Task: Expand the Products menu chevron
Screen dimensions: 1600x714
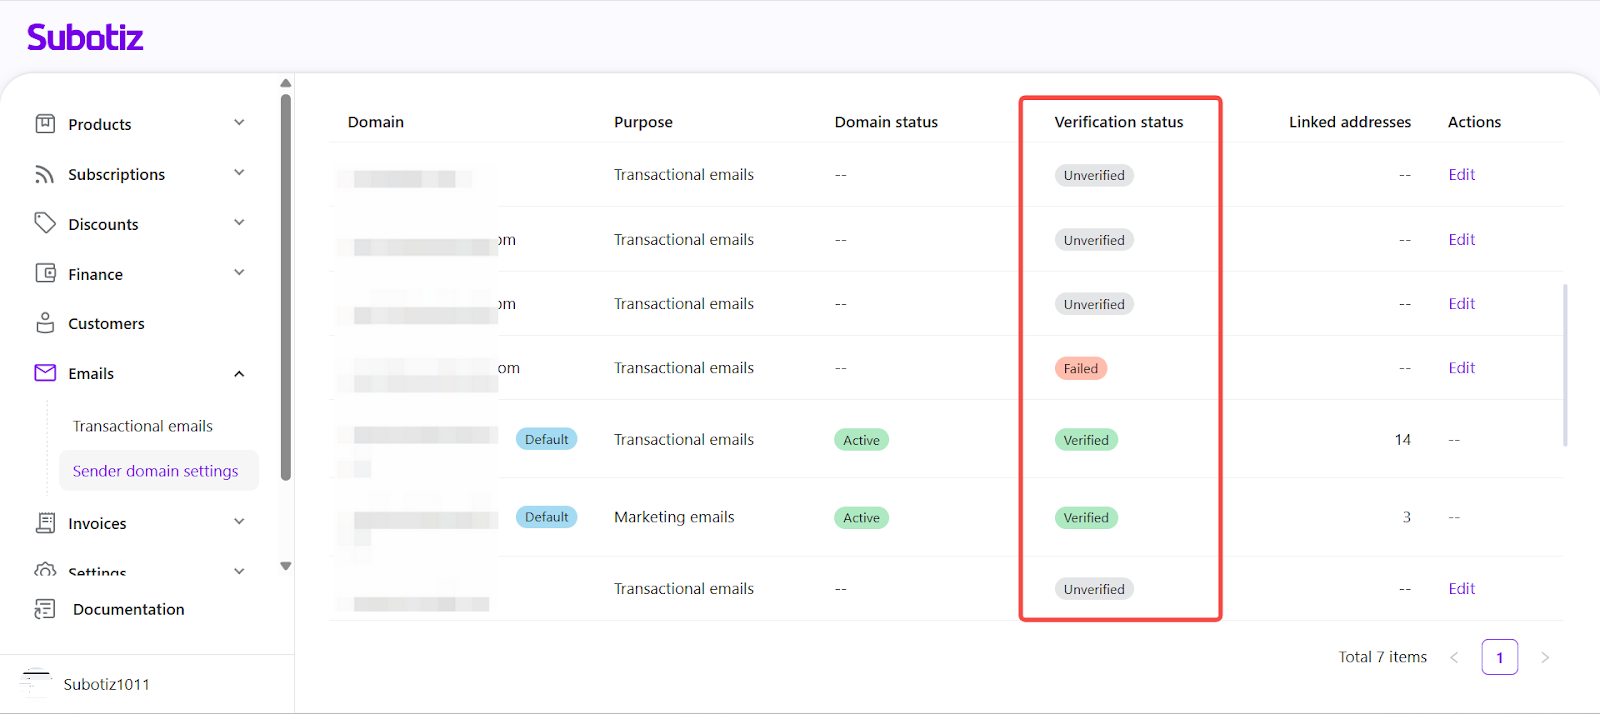Action: coord(239,123)
